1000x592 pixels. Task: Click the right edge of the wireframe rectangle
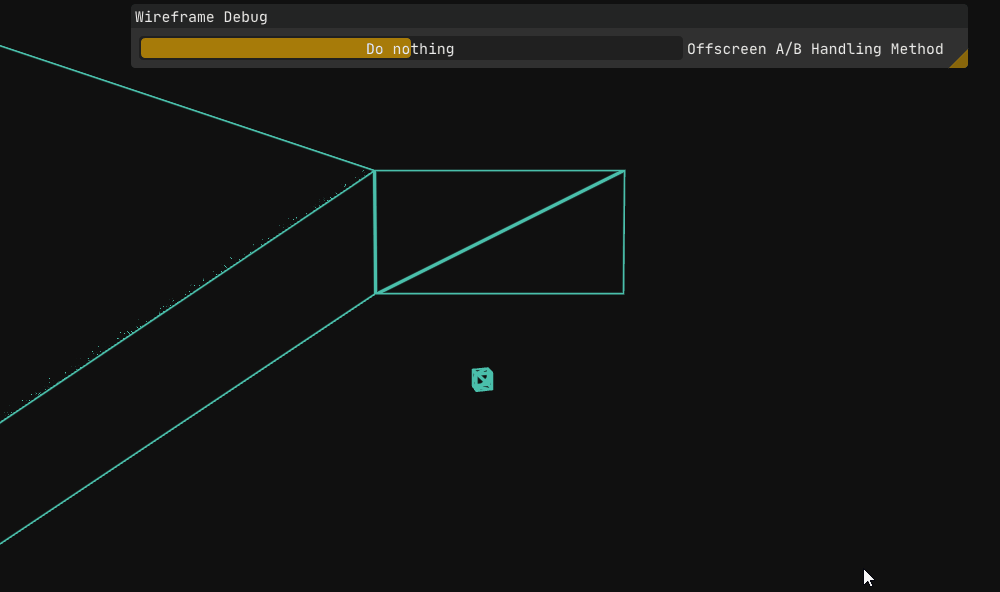tap(624, 232)
